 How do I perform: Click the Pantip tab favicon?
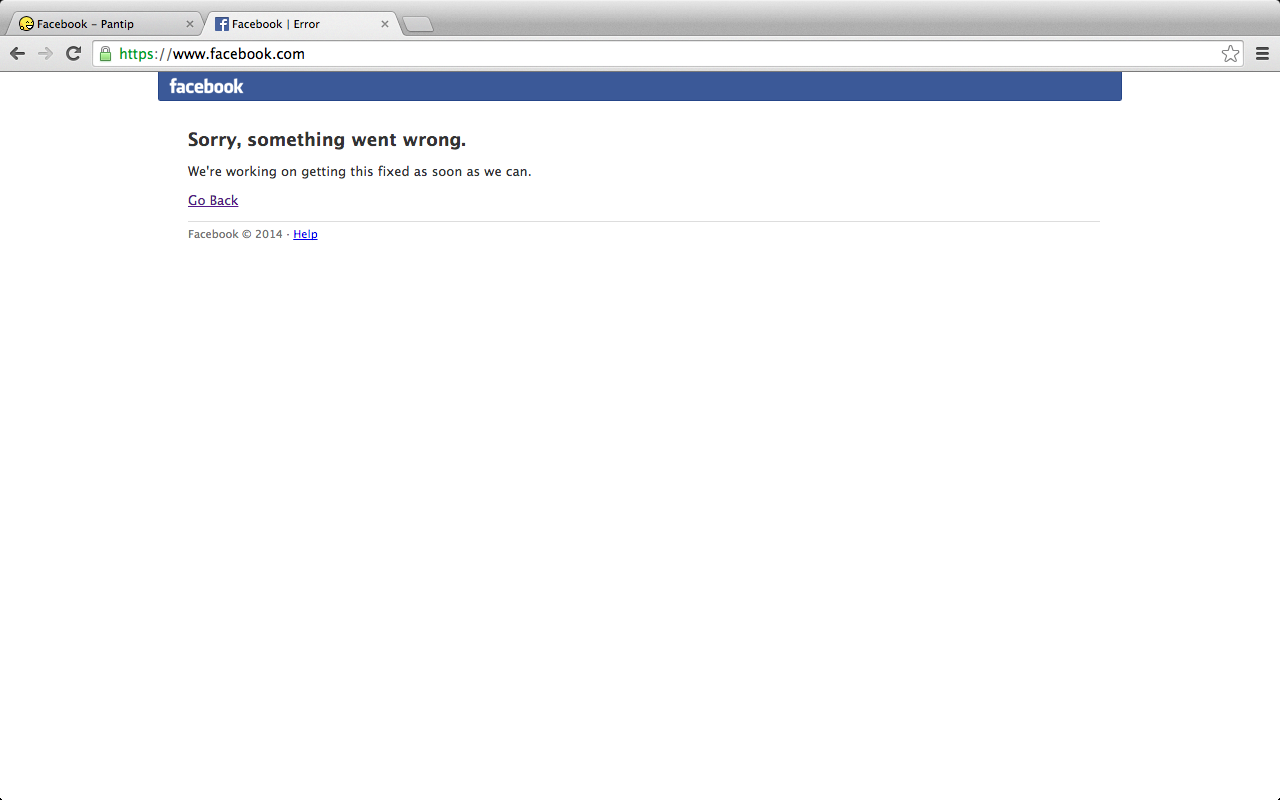26,24
